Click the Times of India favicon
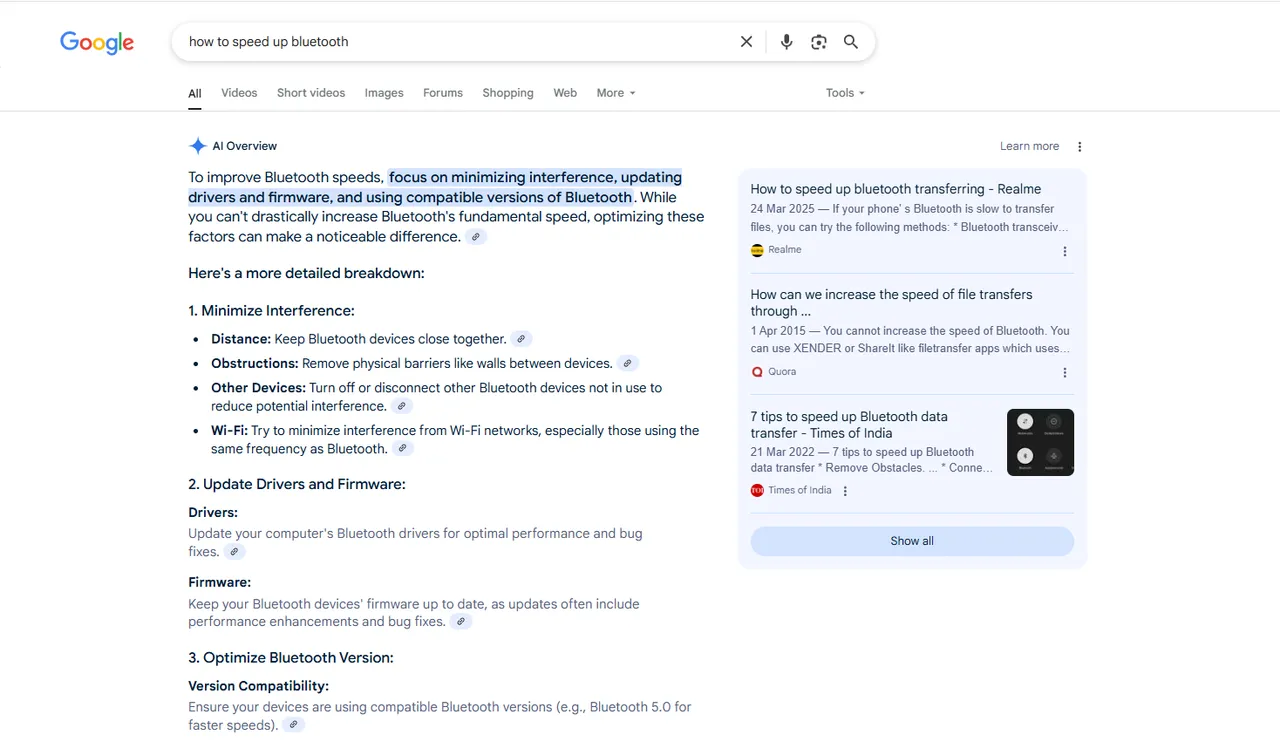The width and height of the screenshot is (1280, 741). point(757,490)
